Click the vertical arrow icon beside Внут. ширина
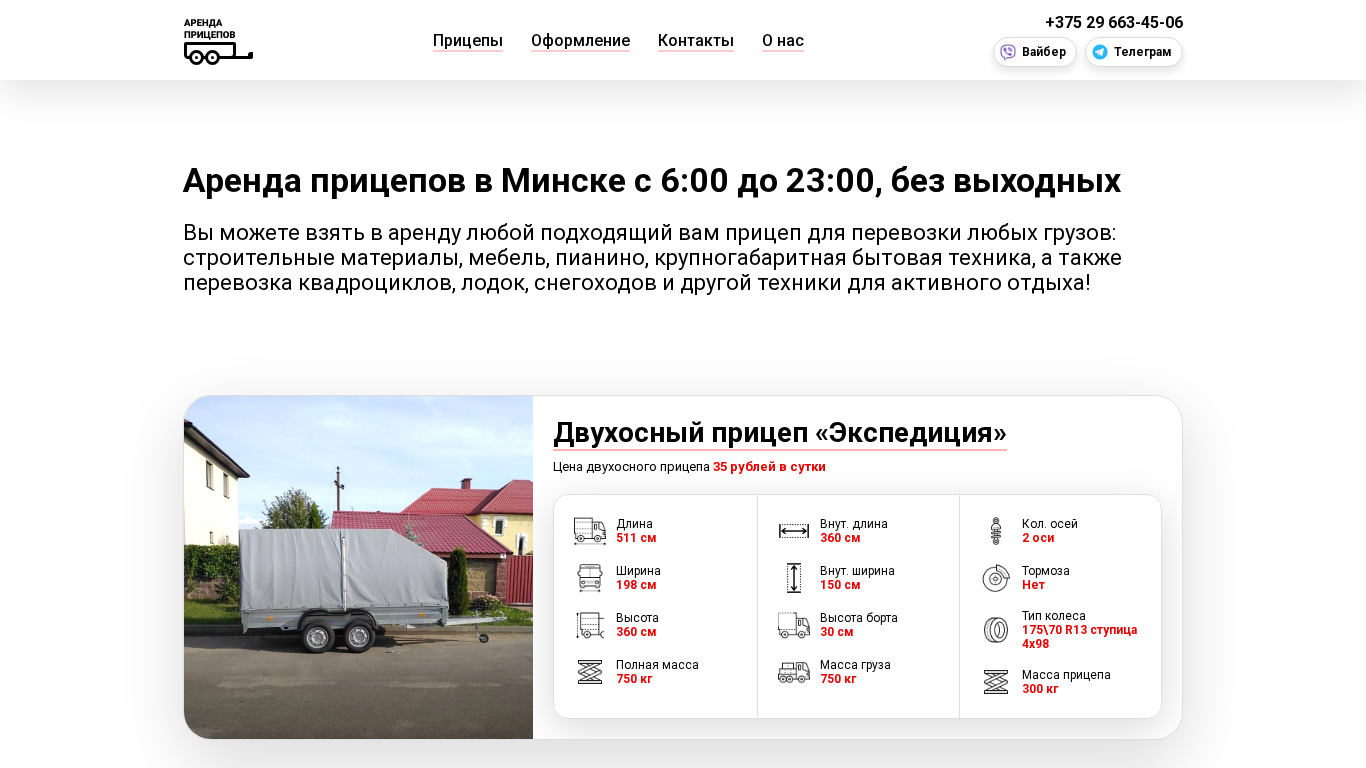Viewport: 1366px width, 768px height. [794, 578]
